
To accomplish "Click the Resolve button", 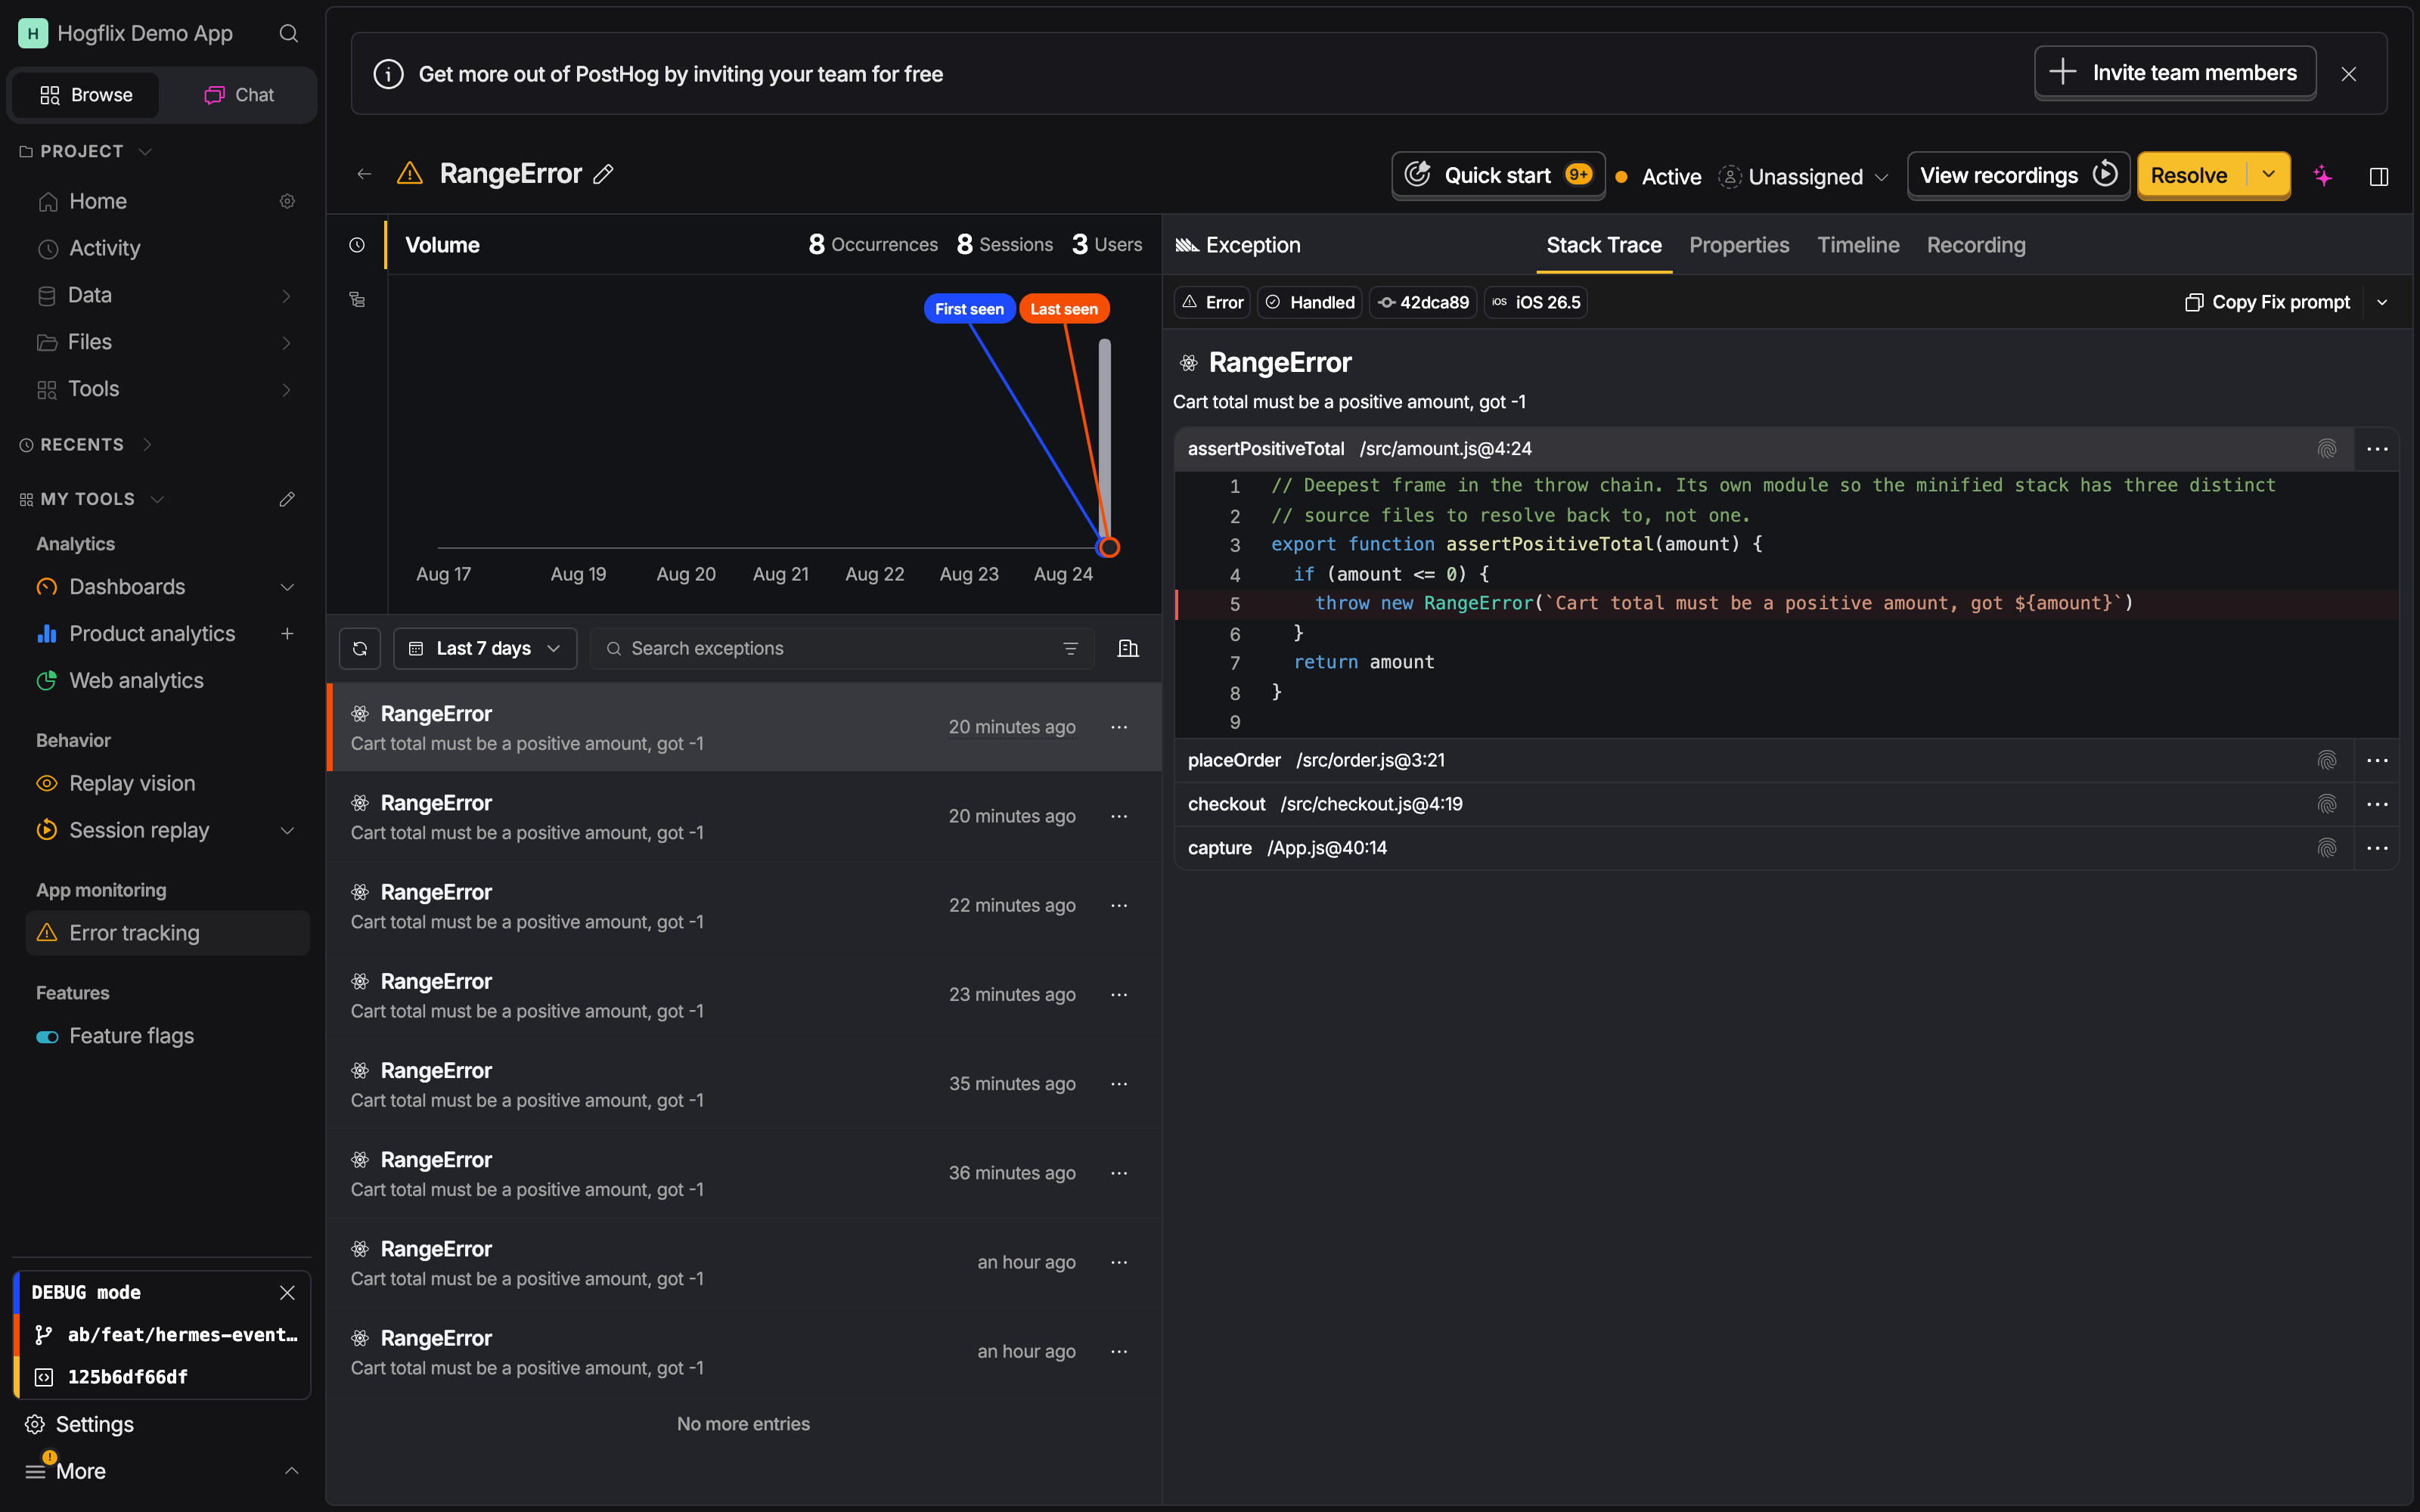I will pyautogui.click(x=2190, y=175).
